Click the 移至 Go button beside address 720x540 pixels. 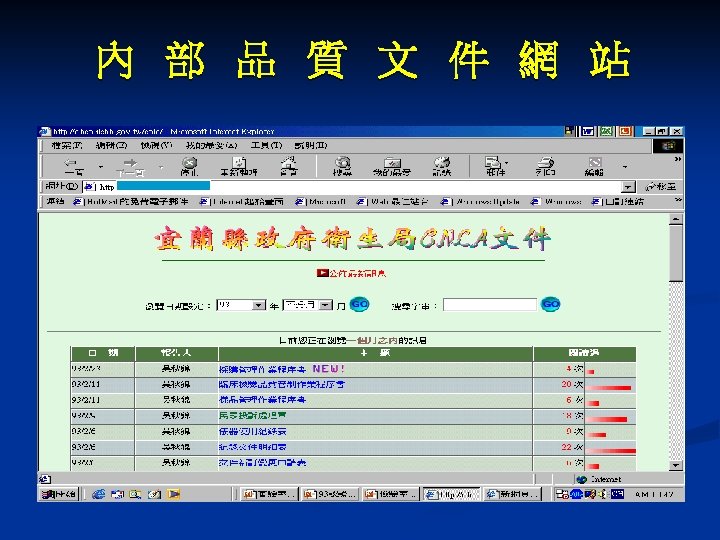pyautogui.click(x=661, y=186)
